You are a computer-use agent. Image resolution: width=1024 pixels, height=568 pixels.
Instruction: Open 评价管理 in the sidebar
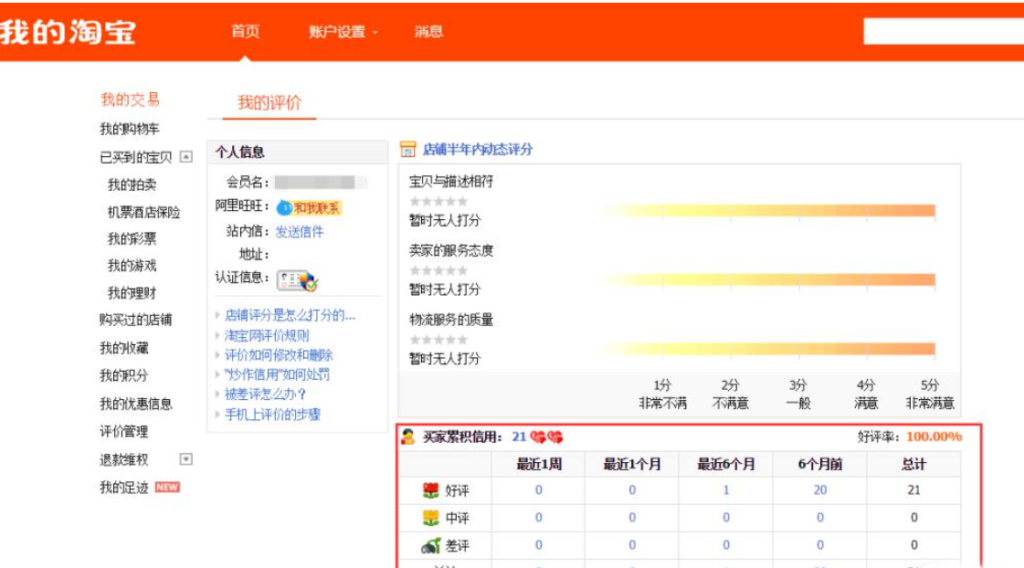(x=123, y=432)
